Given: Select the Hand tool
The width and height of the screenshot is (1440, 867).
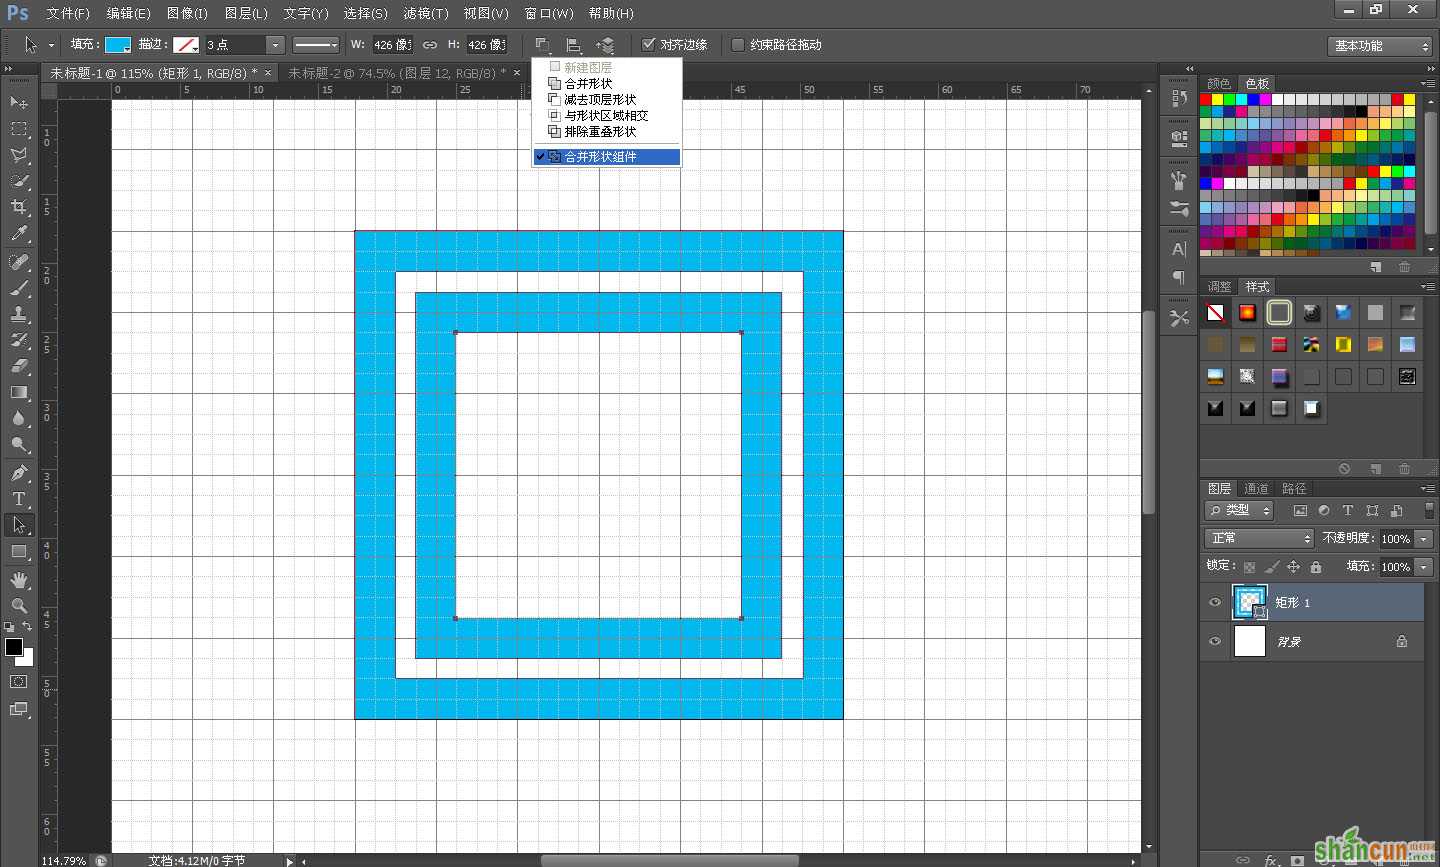Looking at the screenshot, I should click(19, 580).
